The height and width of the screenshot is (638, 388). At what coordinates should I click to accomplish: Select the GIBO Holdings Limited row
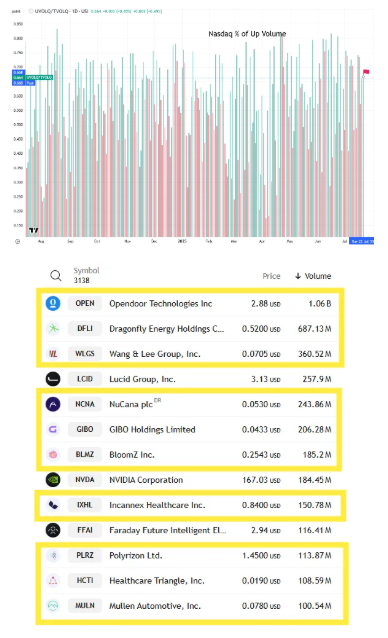coord(189,429)
